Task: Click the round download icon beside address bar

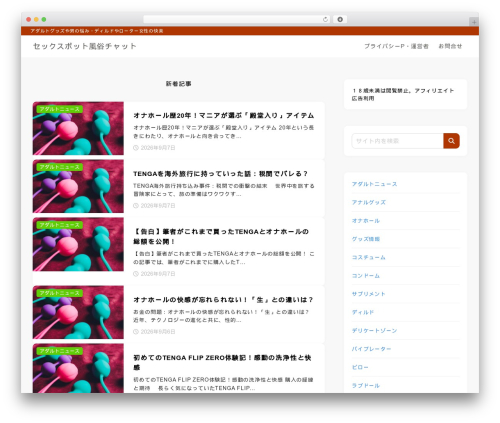Action: click(x=340, y=19)
